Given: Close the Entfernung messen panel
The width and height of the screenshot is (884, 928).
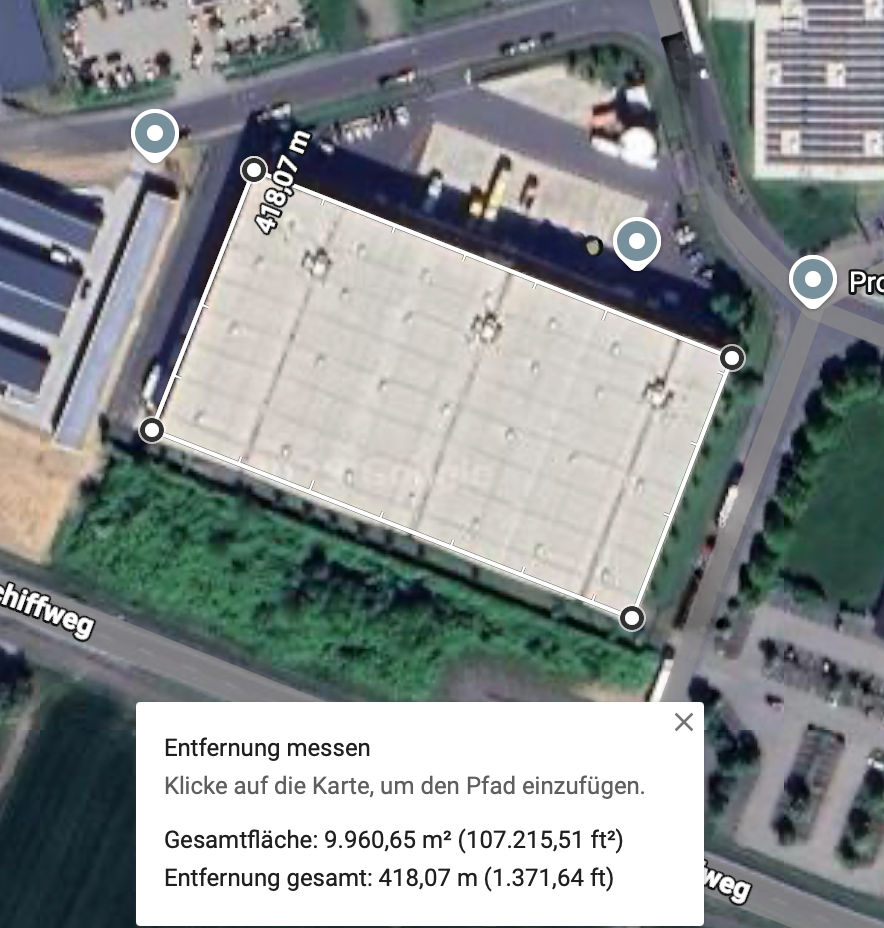Looking at the screenshot, I should coord(683,722).
